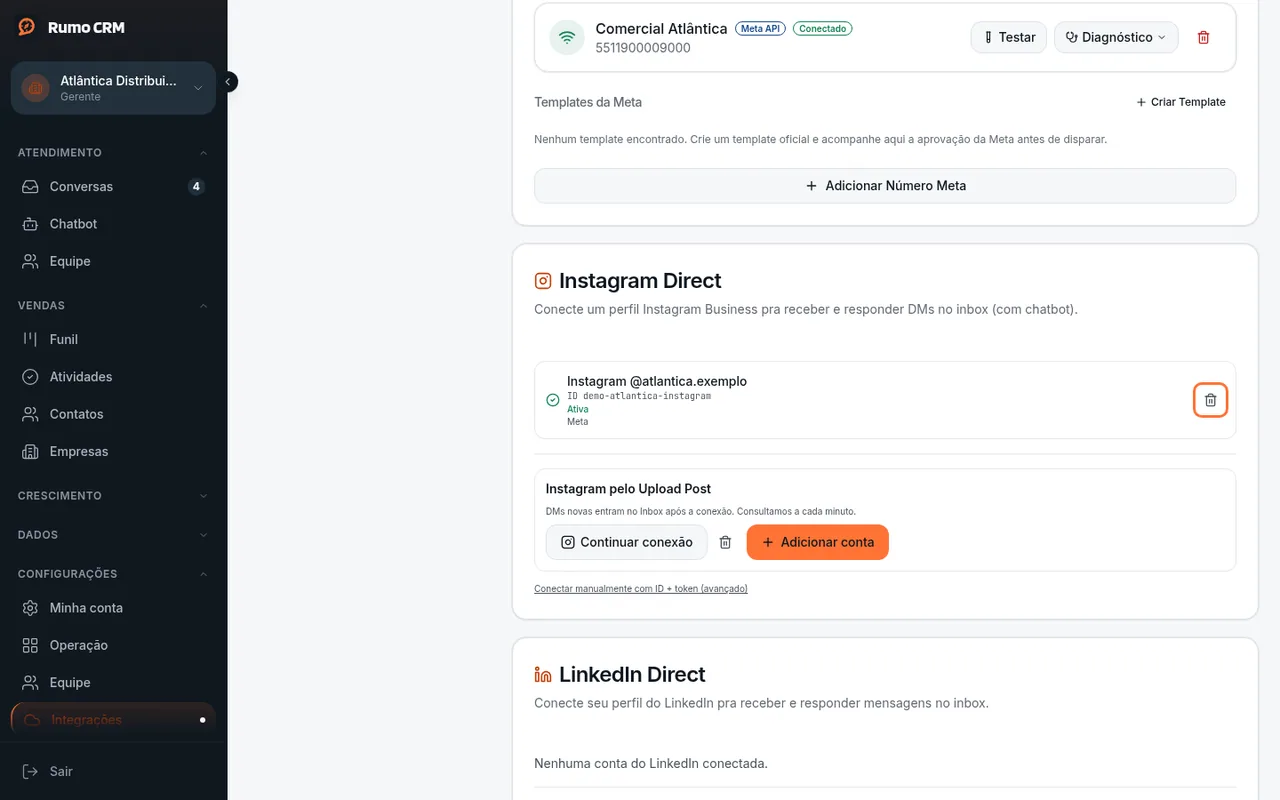1280x800 pixels.
Task: Click the Atividades check-circle icon
Action: 30,377
